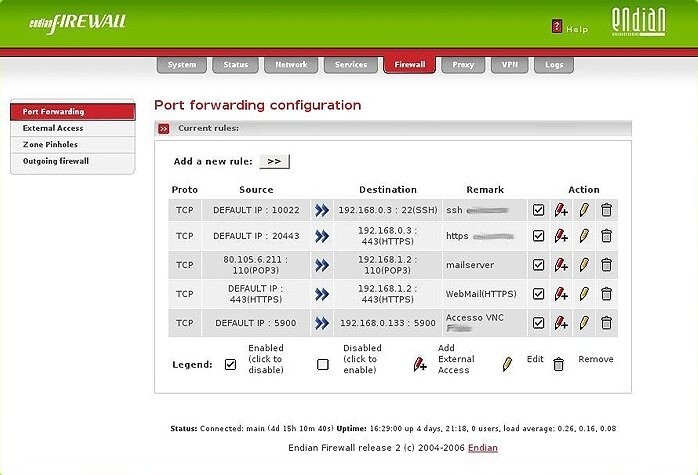The image size is (698, 475).
Task: Disable the WebMail(HTTPS) rule checkbox
Action: tap(539, 294)
